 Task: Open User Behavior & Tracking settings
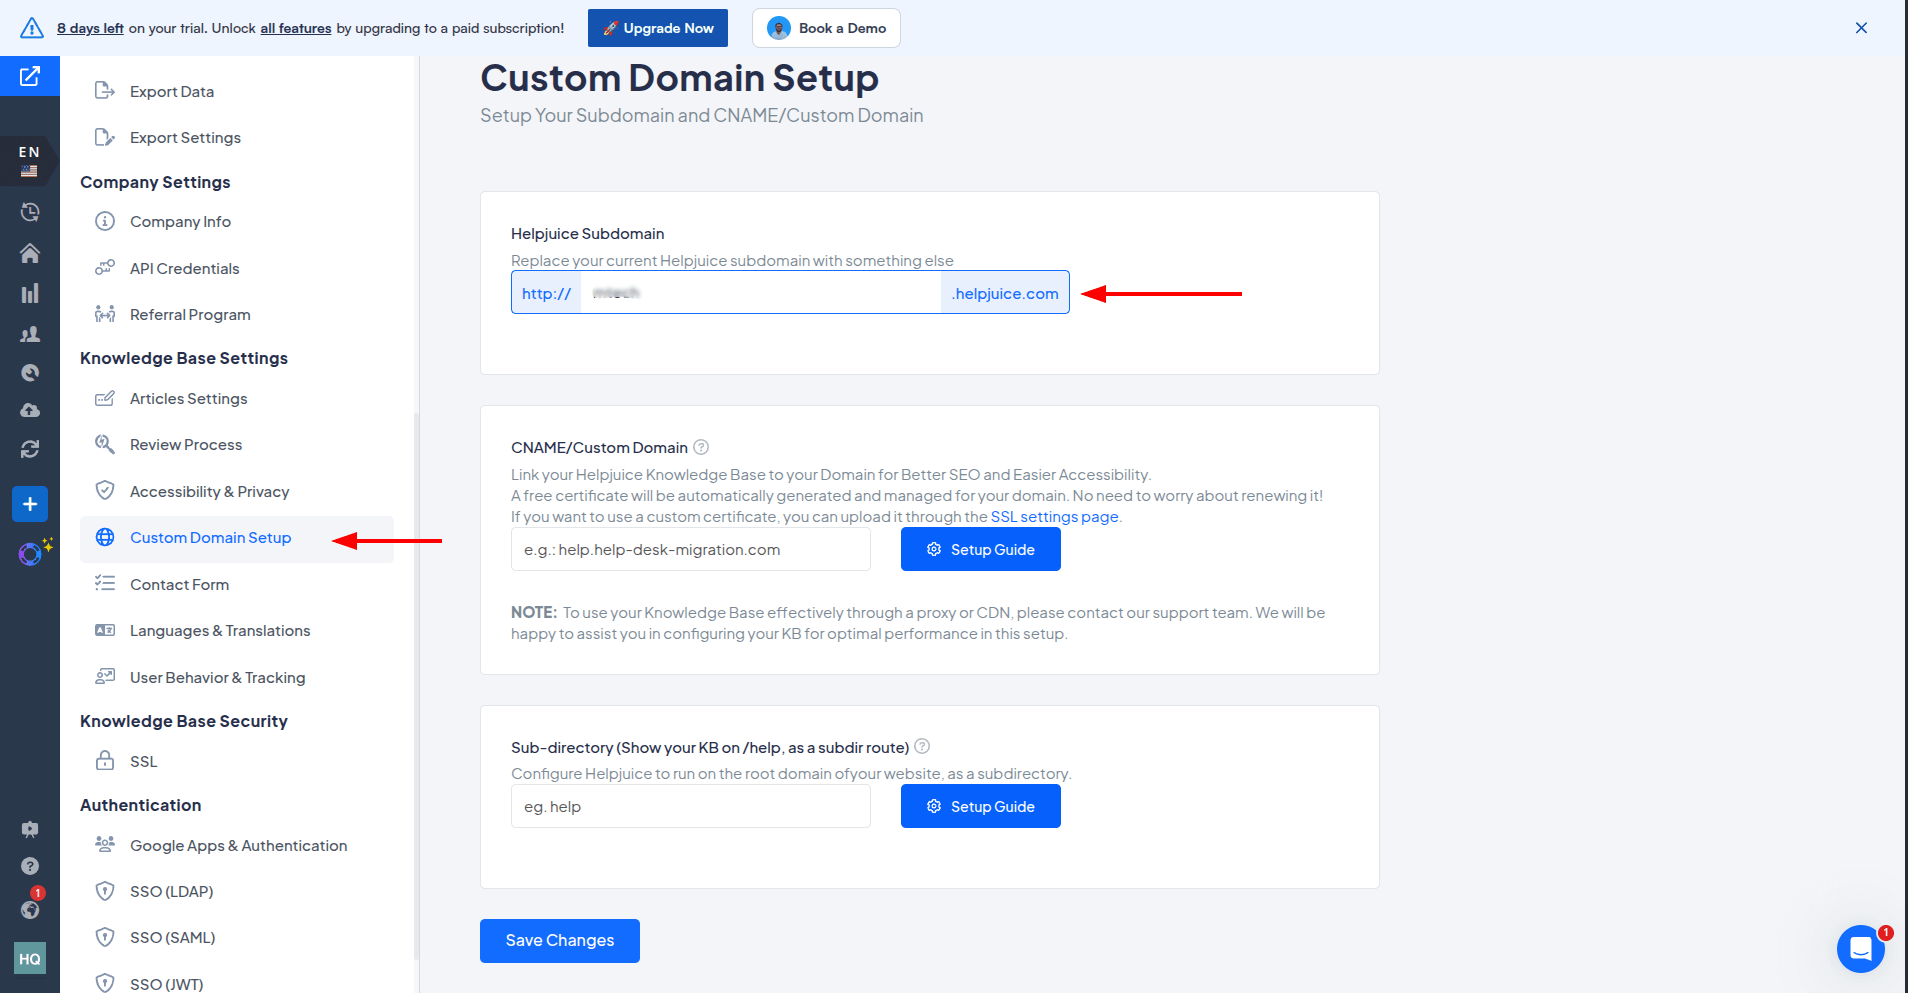point(237,677)
